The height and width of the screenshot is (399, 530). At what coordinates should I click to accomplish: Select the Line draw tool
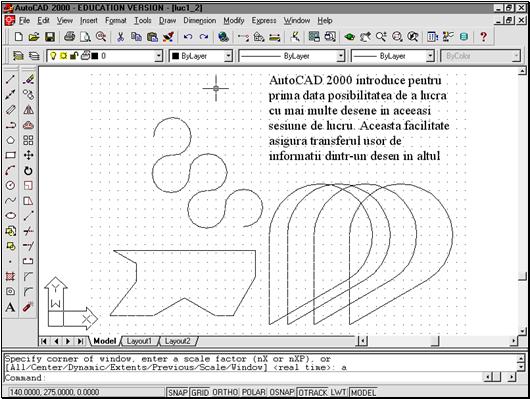pyautogui.click(x=10, y=79)
